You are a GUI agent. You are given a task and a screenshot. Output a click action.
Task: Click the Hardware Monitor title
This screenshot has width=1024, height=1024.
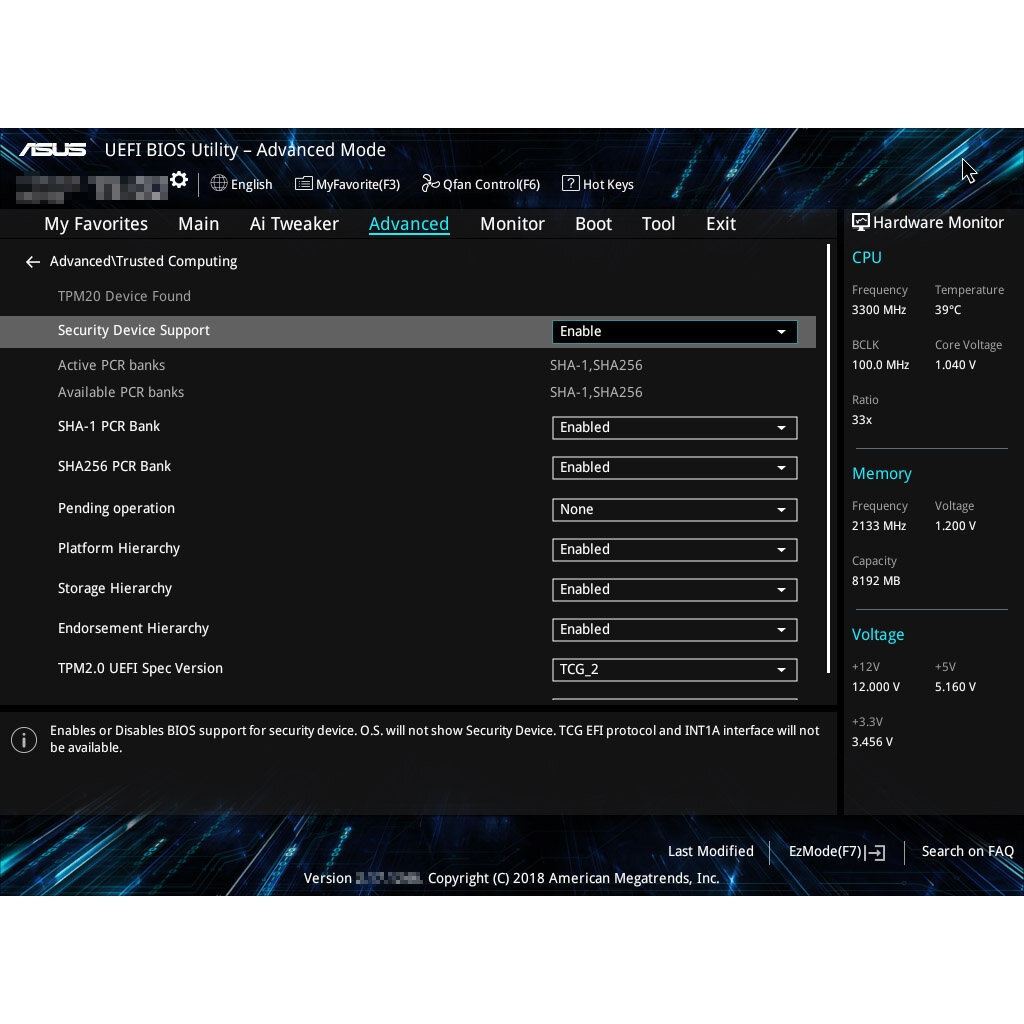click(x=938, y=223)
